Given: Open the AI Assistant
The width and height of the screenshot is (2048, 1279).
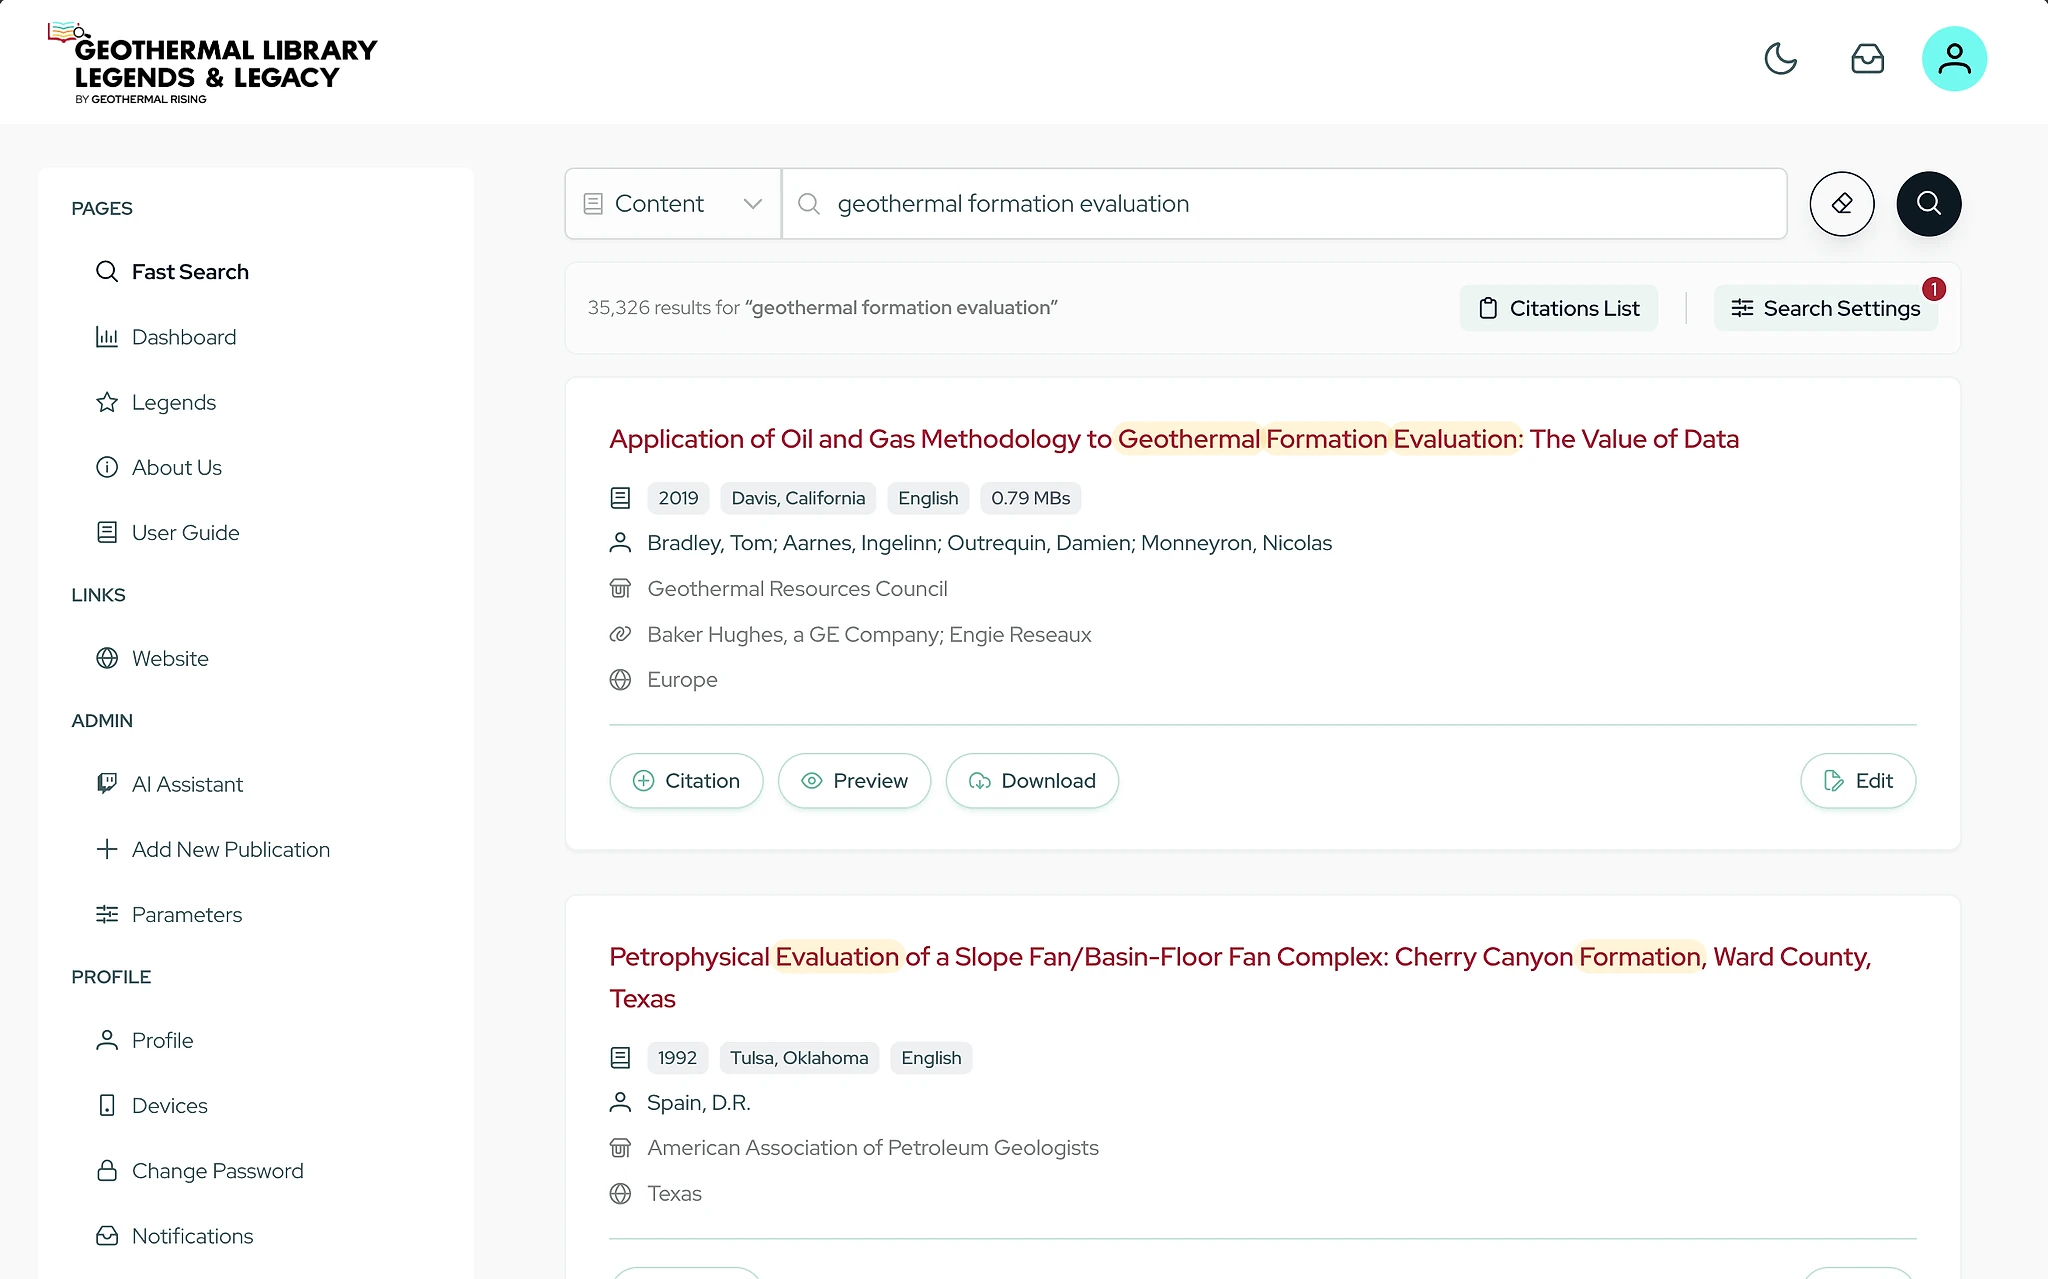Looking at the screenshot, I should 187,784.
